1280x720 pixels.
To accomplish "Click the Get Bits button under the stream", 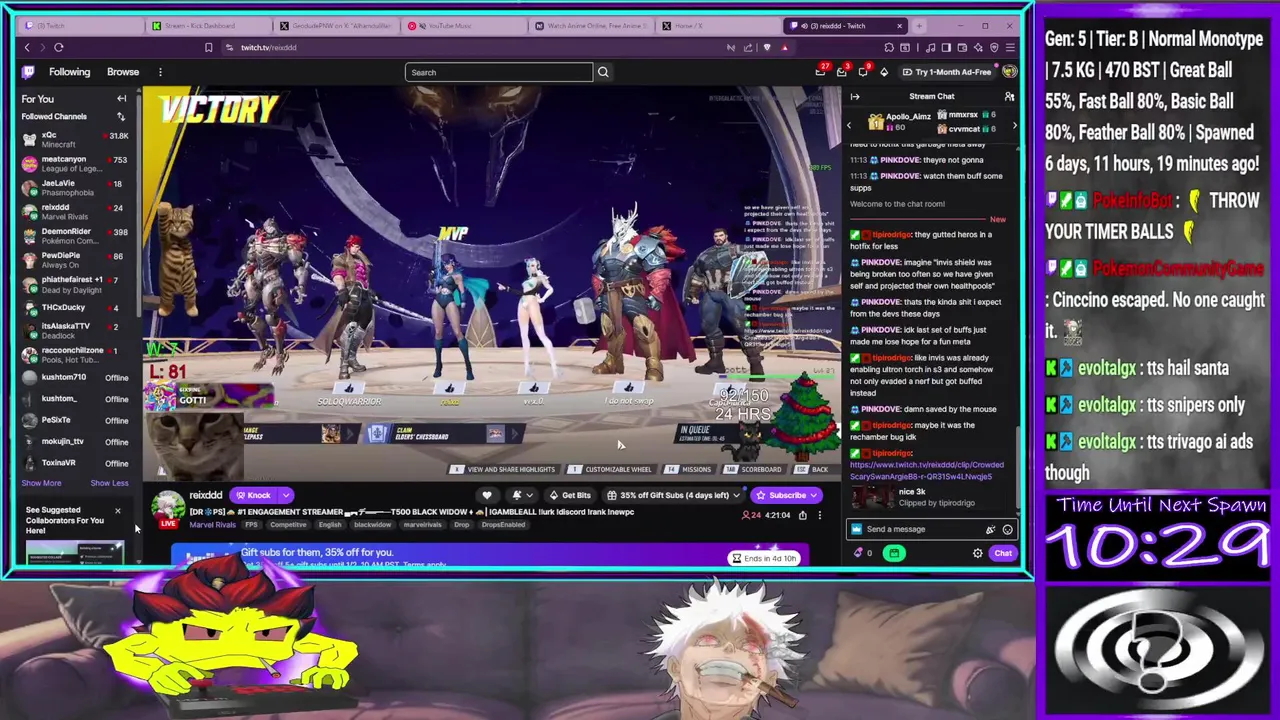I will click(x=570, y=495).
